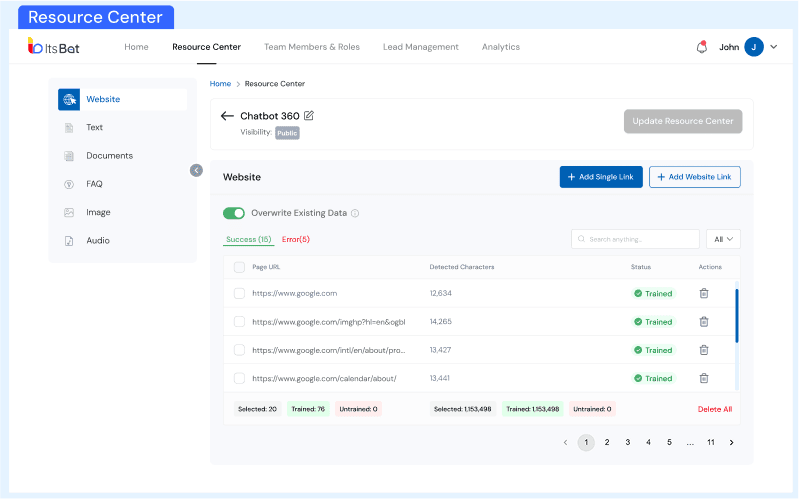Viewport: 799px width, 499px height.
Task: Open Lead Management menu item
Action: click(421, 47)
